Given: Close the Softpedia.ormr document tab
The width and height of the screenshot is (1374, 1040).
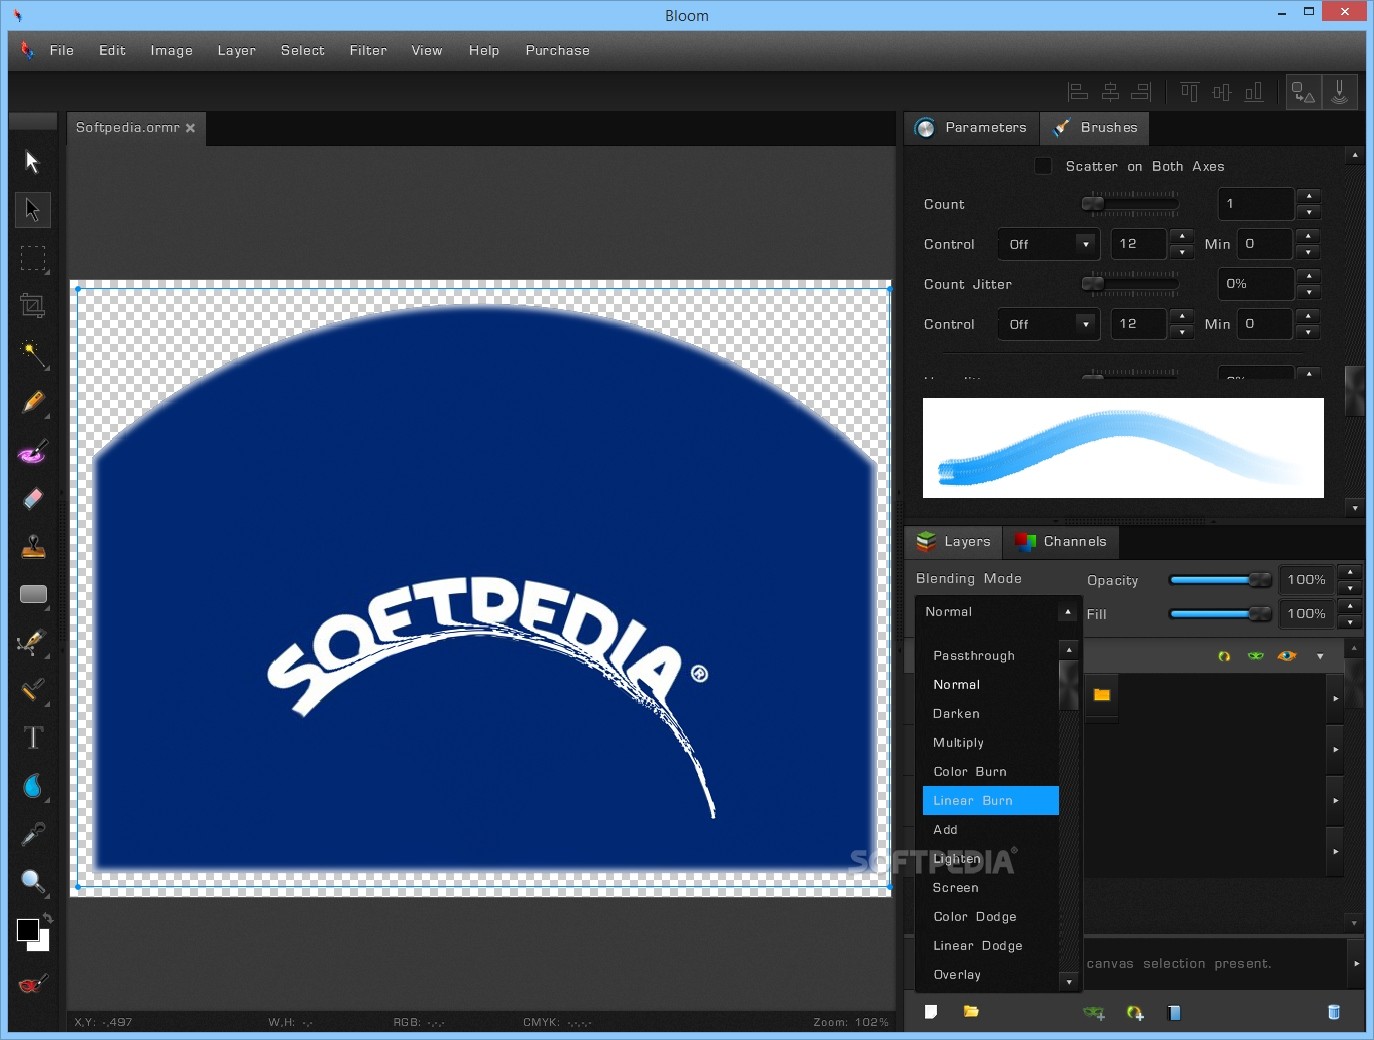Looking at the screenshot, I should tap(190, 128).
